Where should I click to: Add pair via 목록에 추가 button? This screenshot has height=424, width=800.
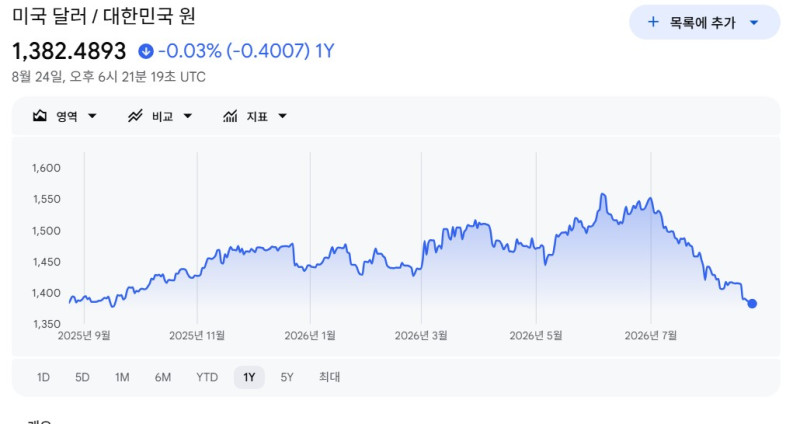[705, 22]
